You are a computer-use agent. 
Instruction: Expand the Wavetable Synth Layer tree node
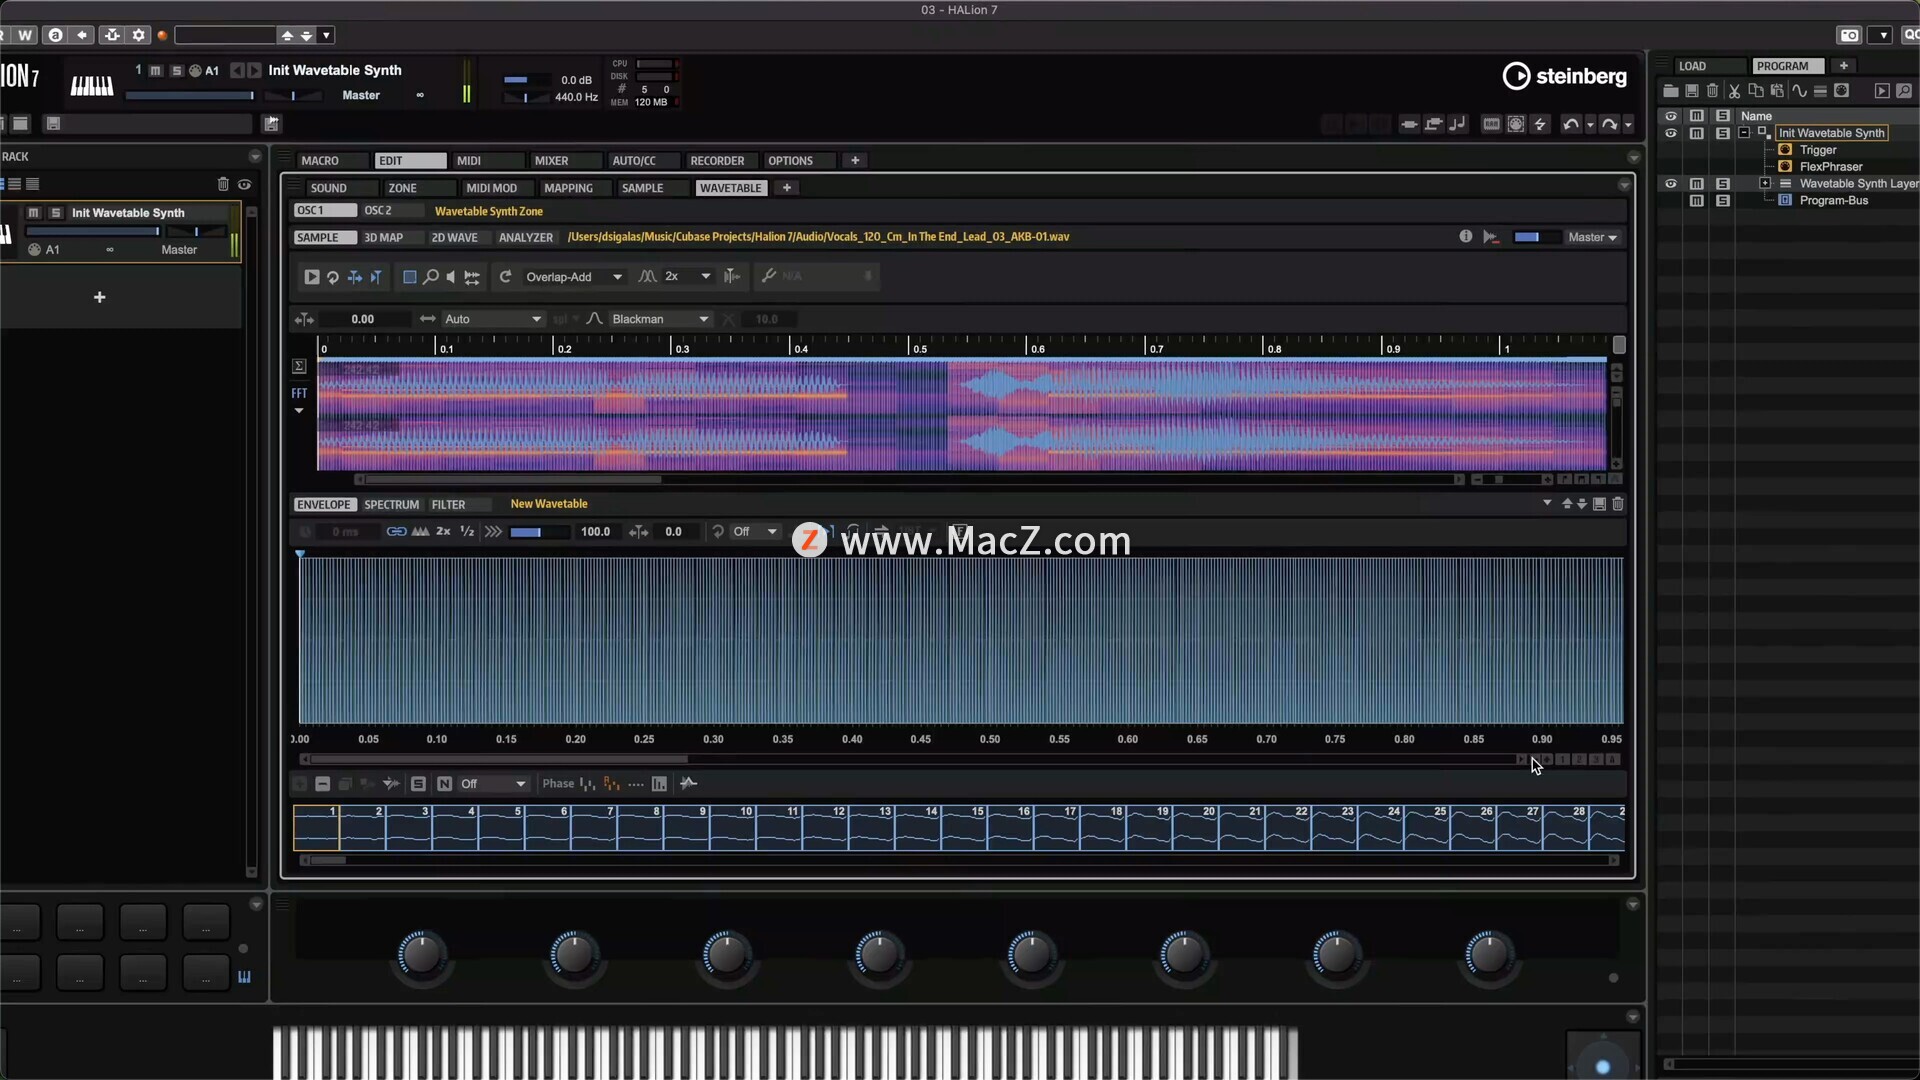[x=1765, y=184]
